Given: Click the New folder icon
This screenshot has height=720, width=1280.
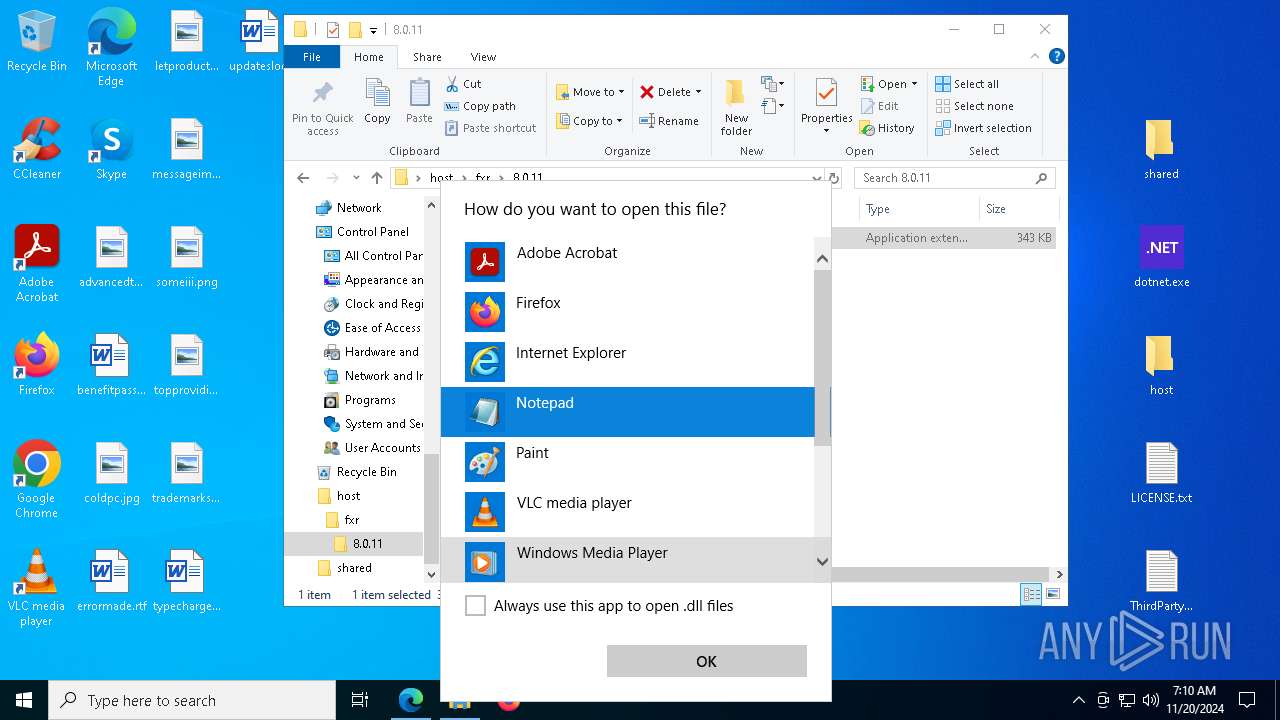Looking at the screenshot, I should (736, 108).
